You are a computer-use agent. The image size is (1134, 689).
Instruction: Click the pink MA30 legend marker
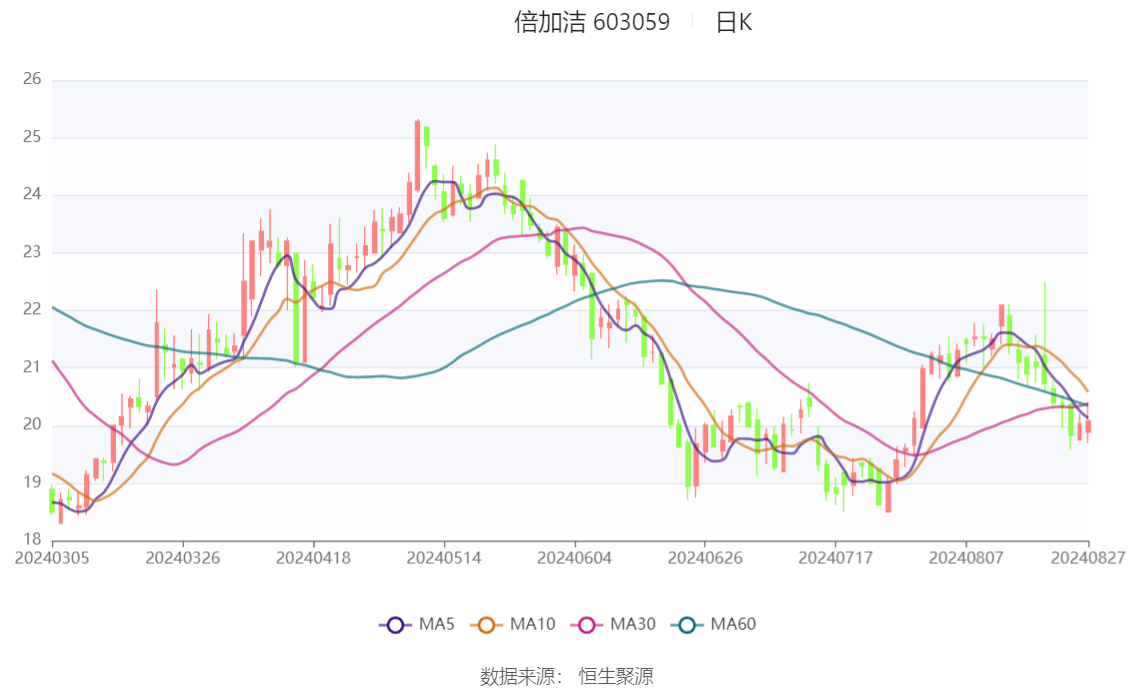[x=587, y=625]
